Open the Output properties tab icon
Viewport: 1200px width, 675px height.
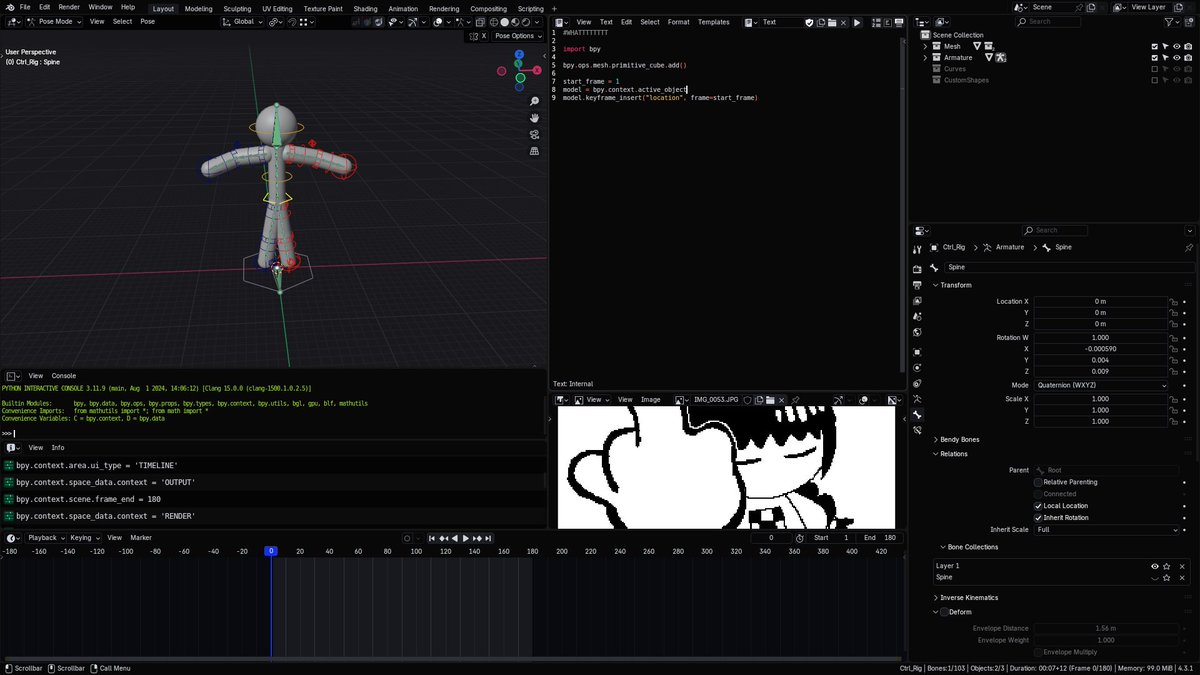point(918,285)
